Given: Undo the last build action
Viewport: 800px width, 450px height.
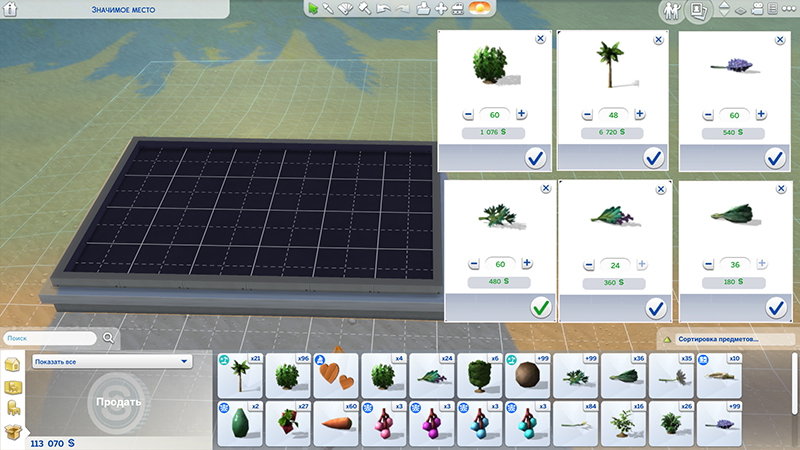Looking at the screenshot, I should click(x=383, y=8).
